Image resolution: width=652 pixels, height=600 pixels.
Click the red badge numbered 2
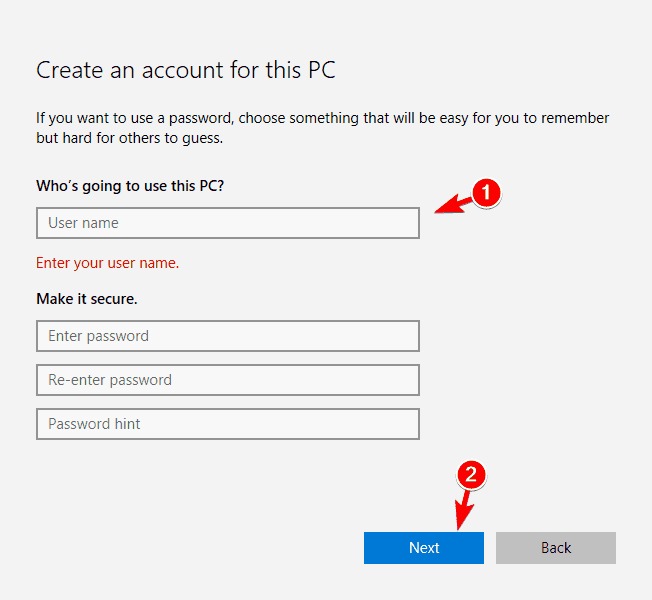point(471,474)
